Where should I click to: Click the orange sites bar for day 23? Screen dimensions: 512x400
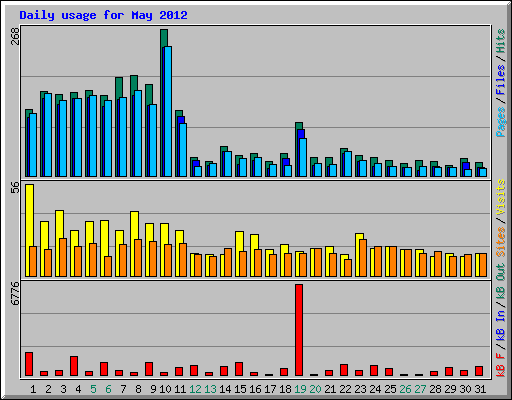[363, 258]
